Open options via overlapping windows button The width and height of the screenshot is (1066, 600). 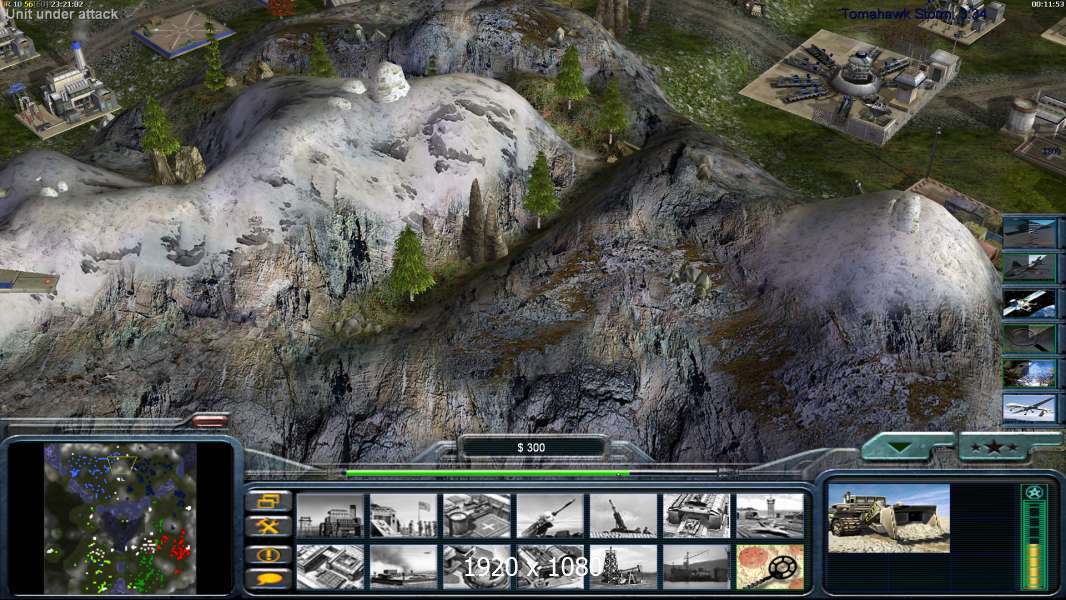(268, 501)
